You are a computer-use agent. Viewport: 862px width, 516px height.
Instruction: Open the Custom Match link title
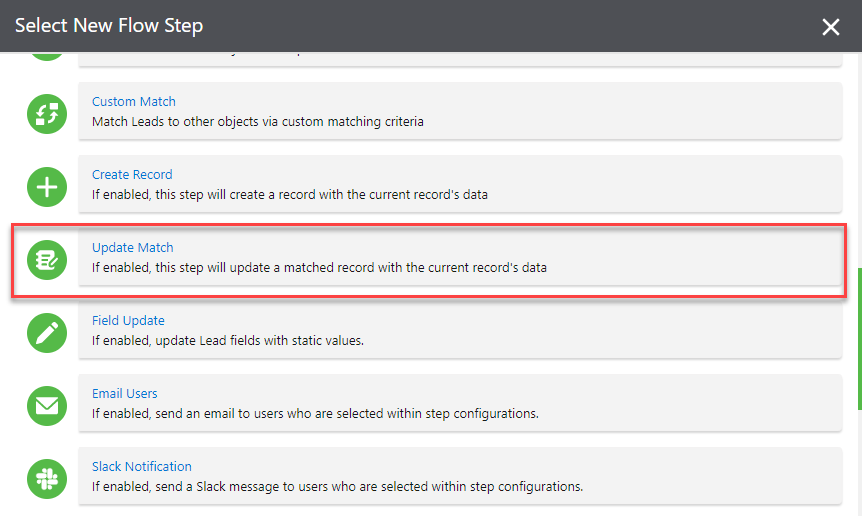click(134, 102)
